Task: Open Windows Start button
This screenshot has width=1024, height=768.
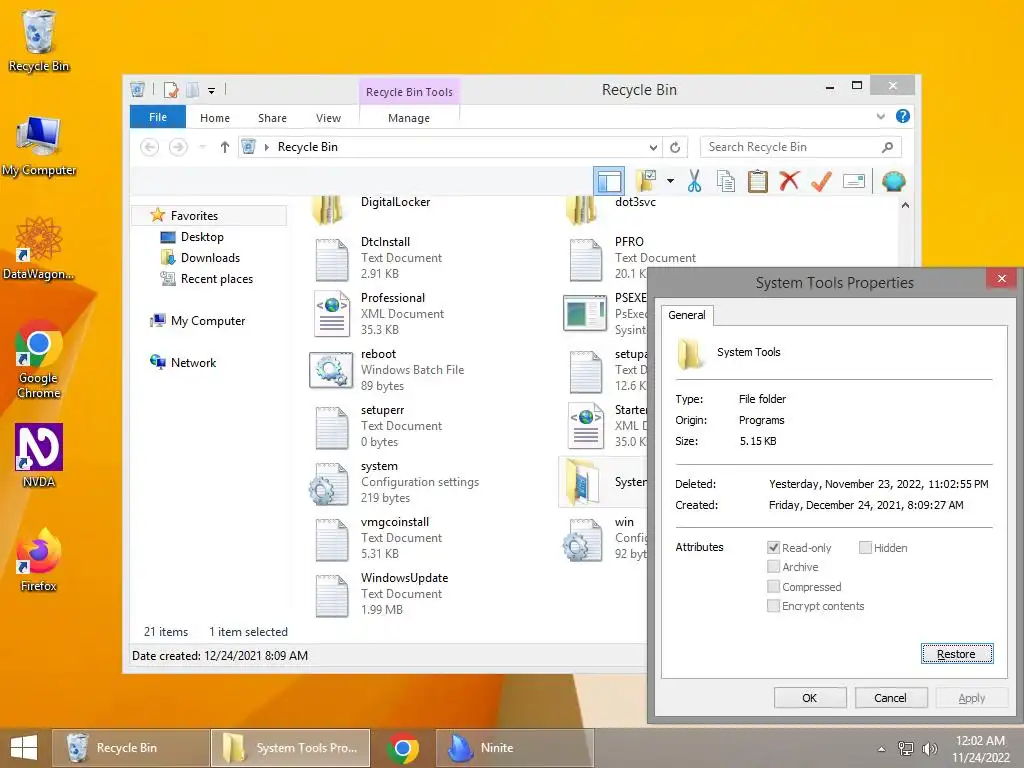Action: click(x=24, y=748)
